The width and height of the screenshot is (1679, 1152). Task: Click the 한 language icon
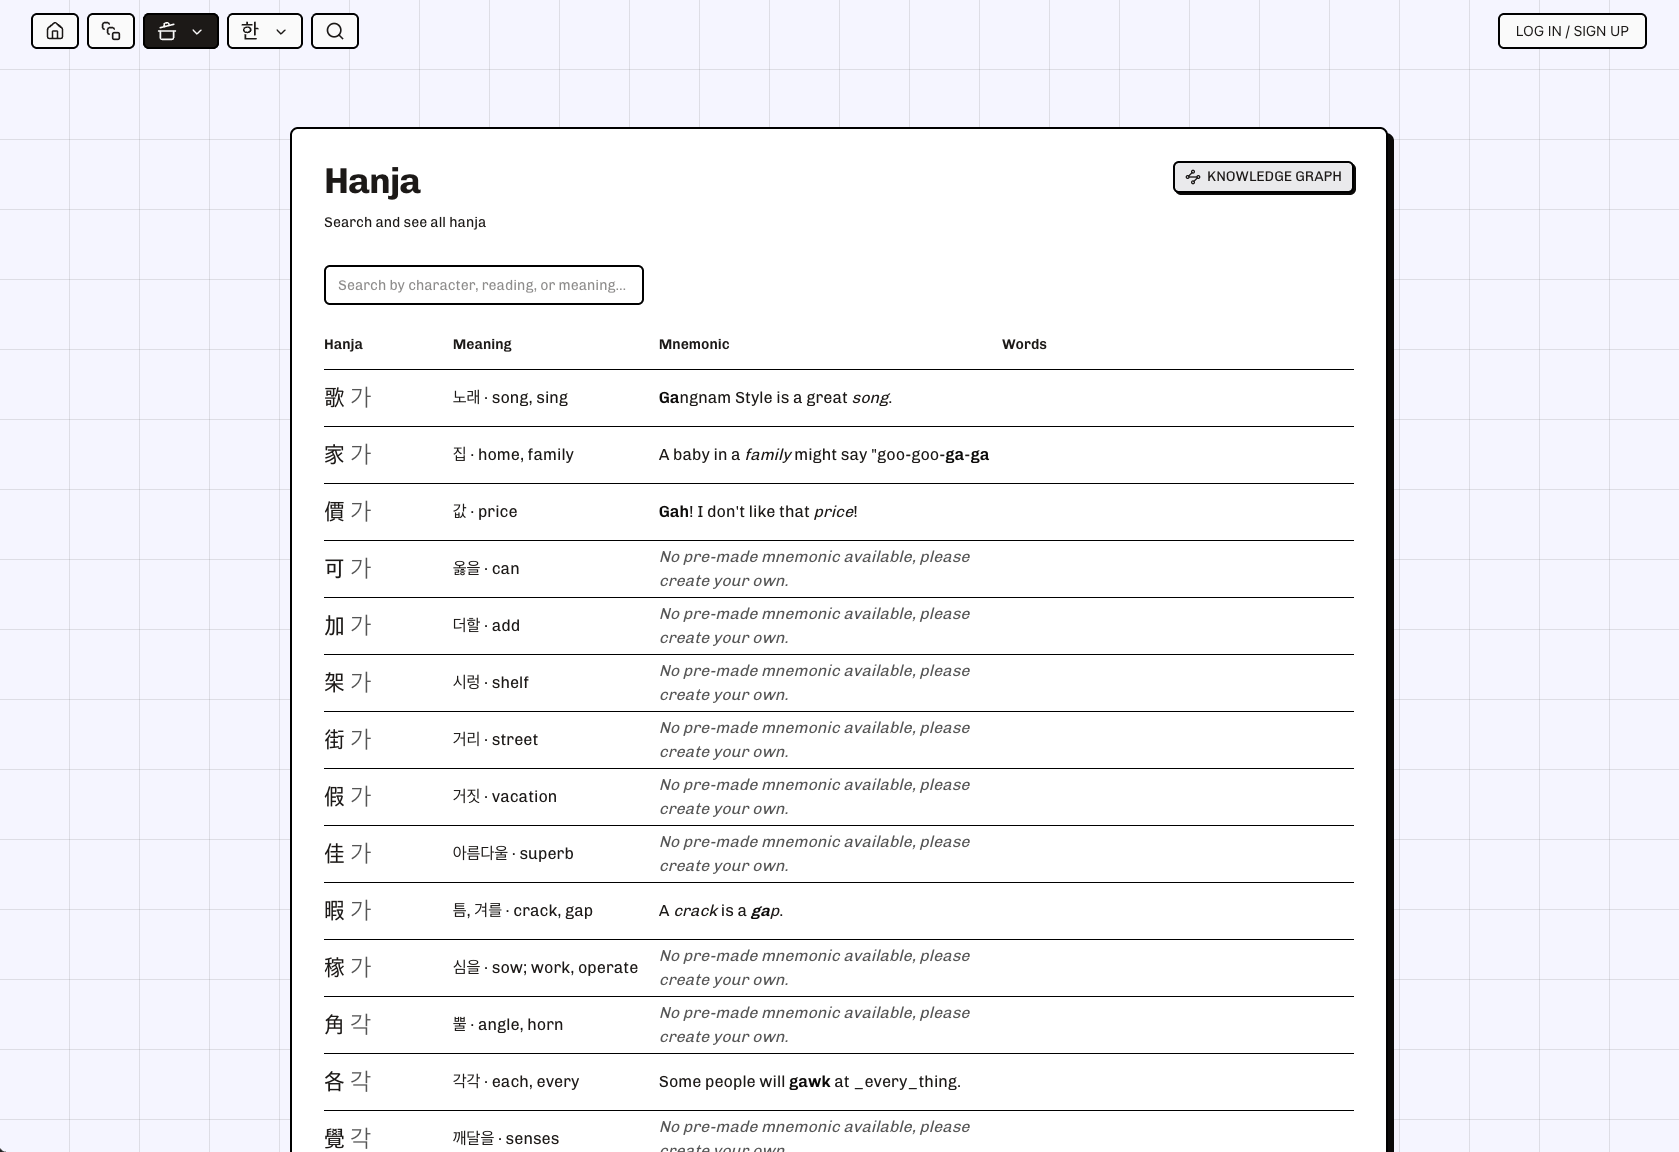click(x=250, y=31)
